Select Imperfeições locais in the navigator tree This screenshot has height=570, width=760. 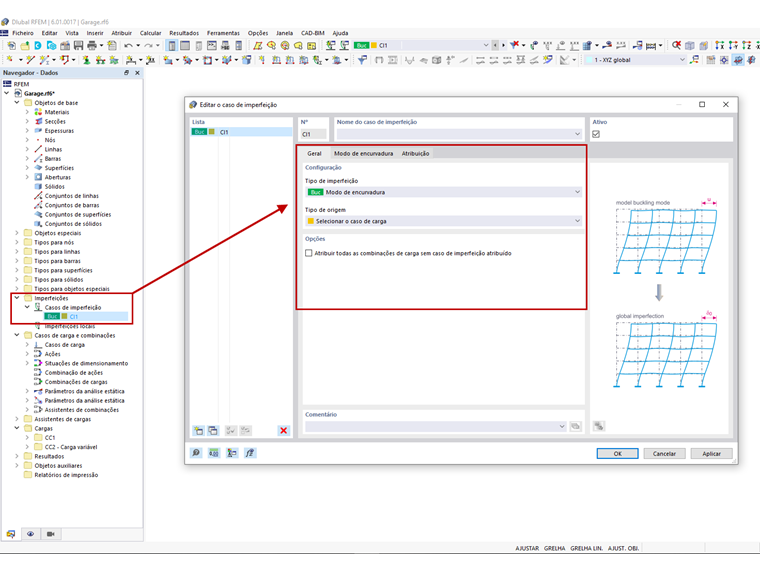coord(69,326)
